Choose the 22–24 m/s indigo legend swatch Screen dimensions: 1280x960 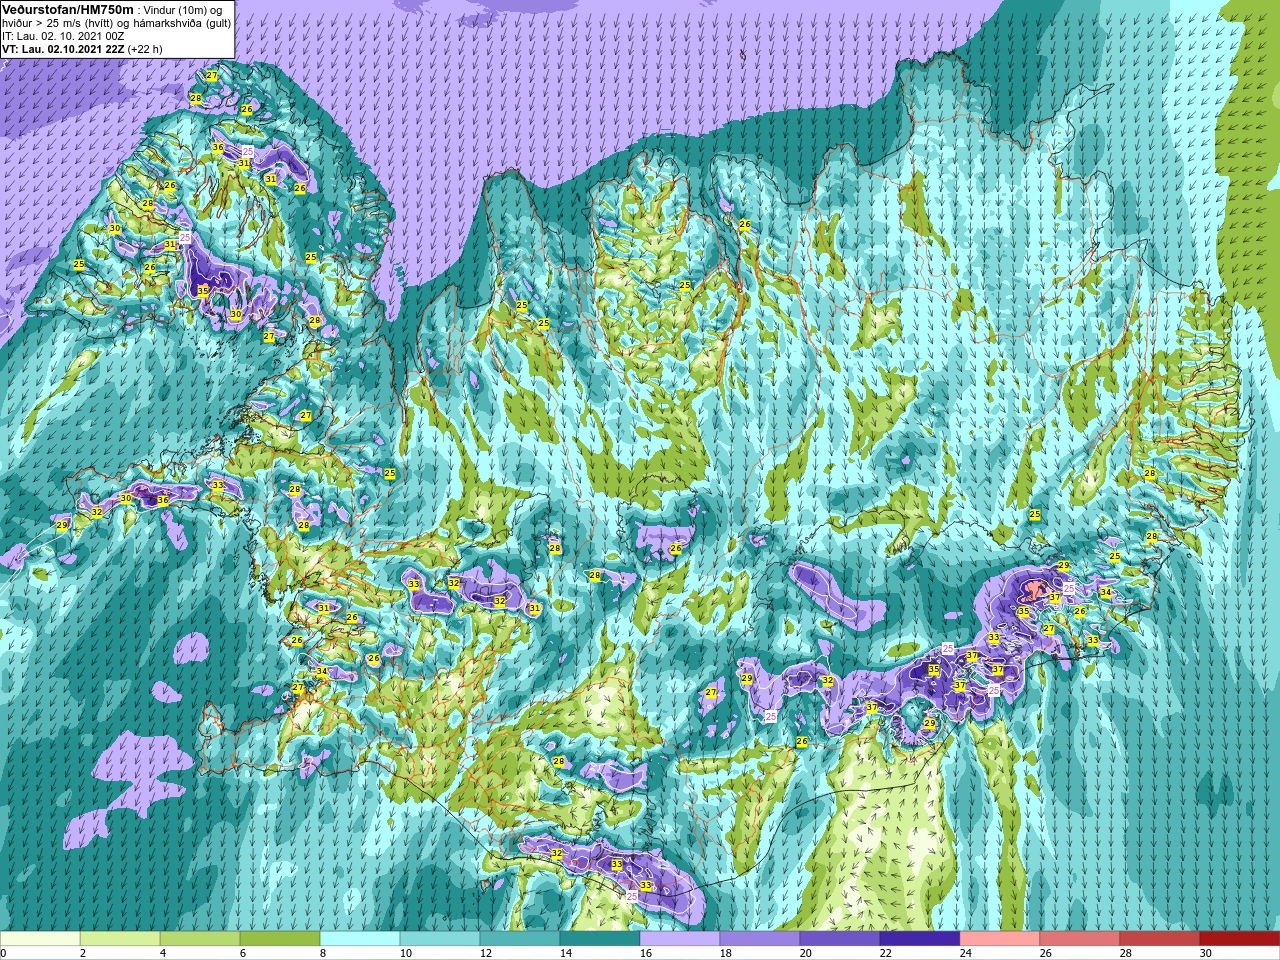tap(920, 939)
